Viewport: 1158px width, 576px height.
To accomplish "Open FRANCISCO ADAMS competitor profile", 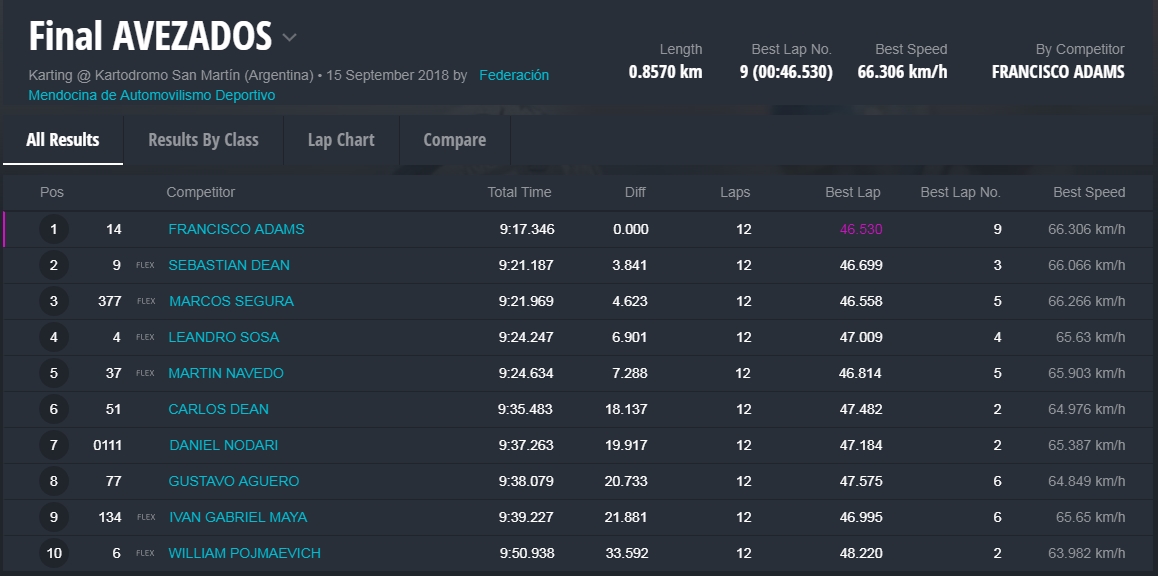I will pyautogui.click(x=236, y=229).
